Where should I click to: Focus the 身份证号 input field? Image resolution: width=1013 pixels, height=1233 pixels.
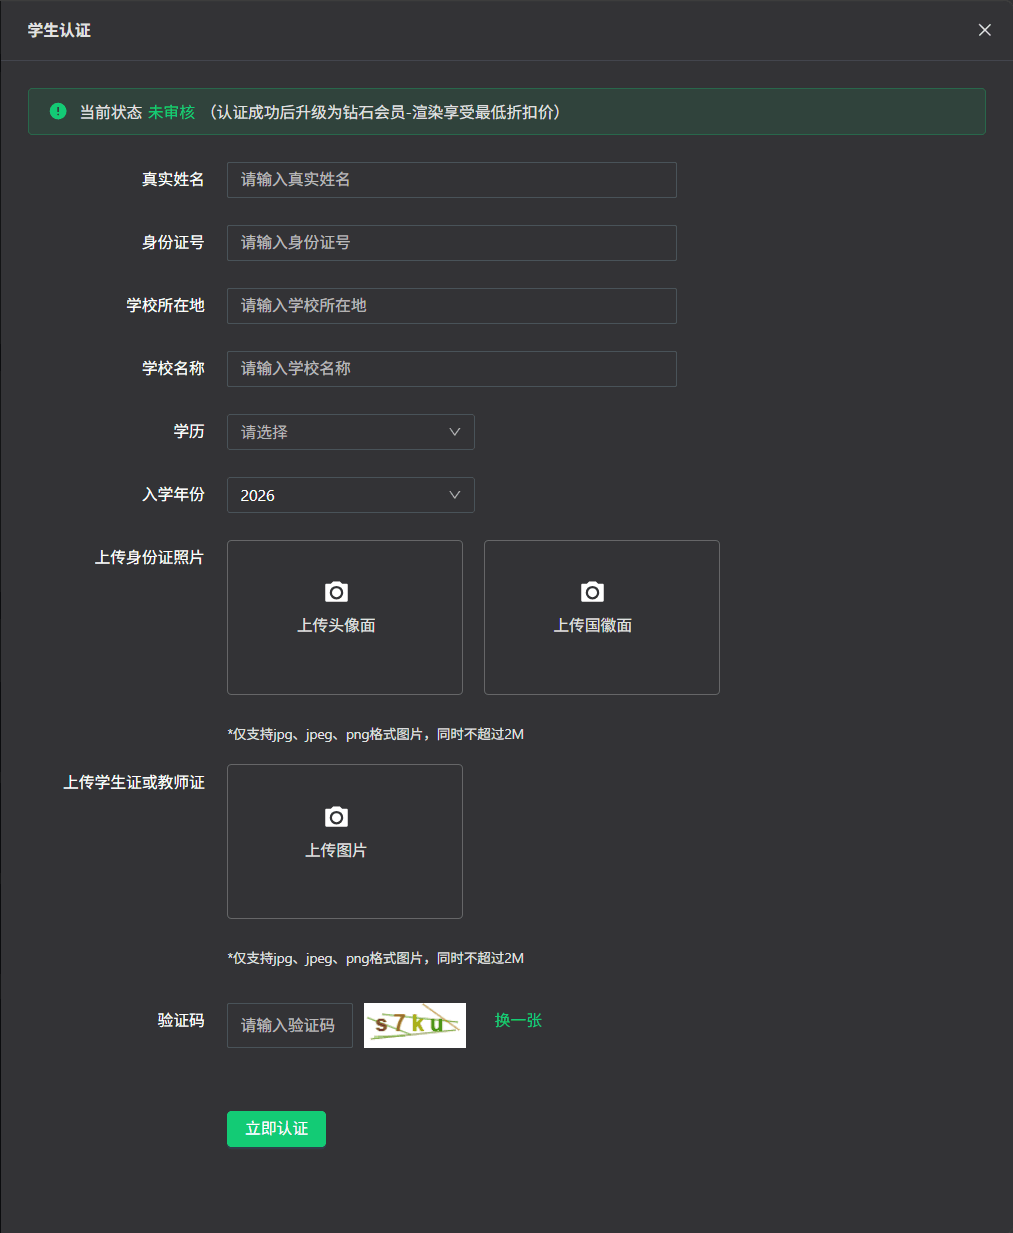(452, 243)
